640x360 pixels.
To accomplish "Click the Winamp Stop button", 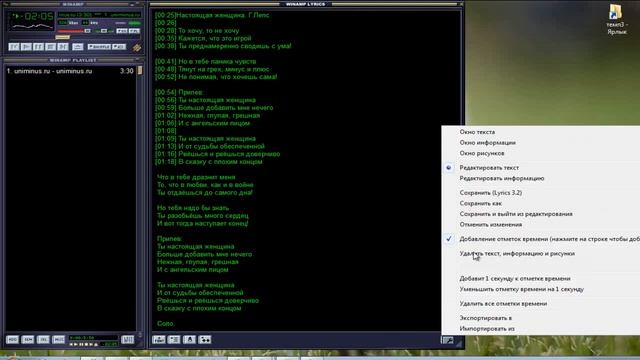I will click(x=51, y=47).
